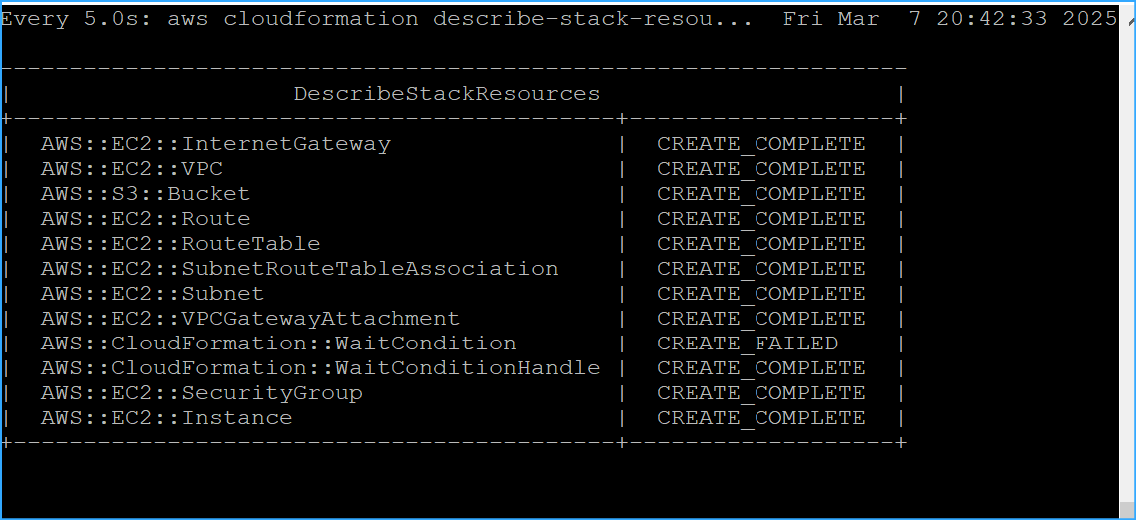Click the AWS::EC2::SubnetRouteTableAssociation entry
Viewport: 1136px width, 520px height.
coord(299,269)
